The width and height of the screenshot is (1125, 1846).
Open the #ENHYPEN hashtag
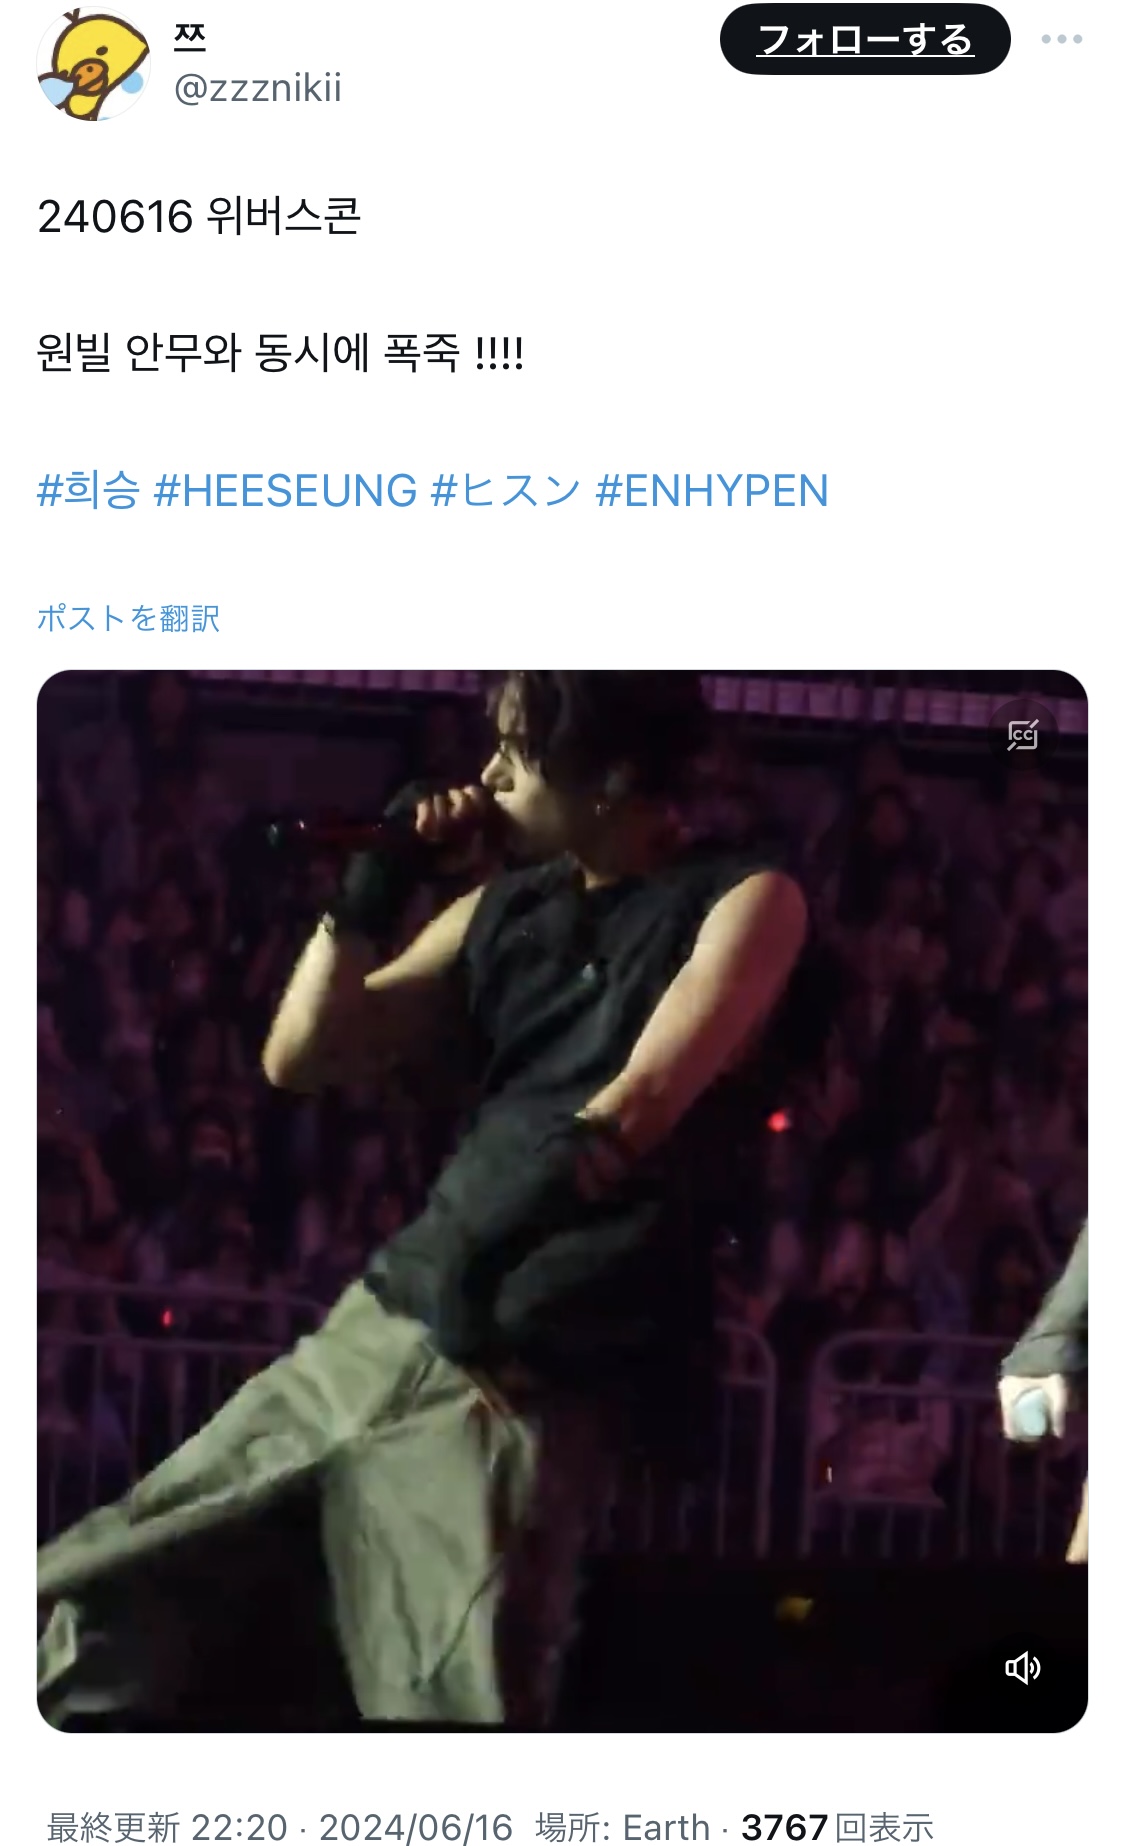(x=712, y=490)
